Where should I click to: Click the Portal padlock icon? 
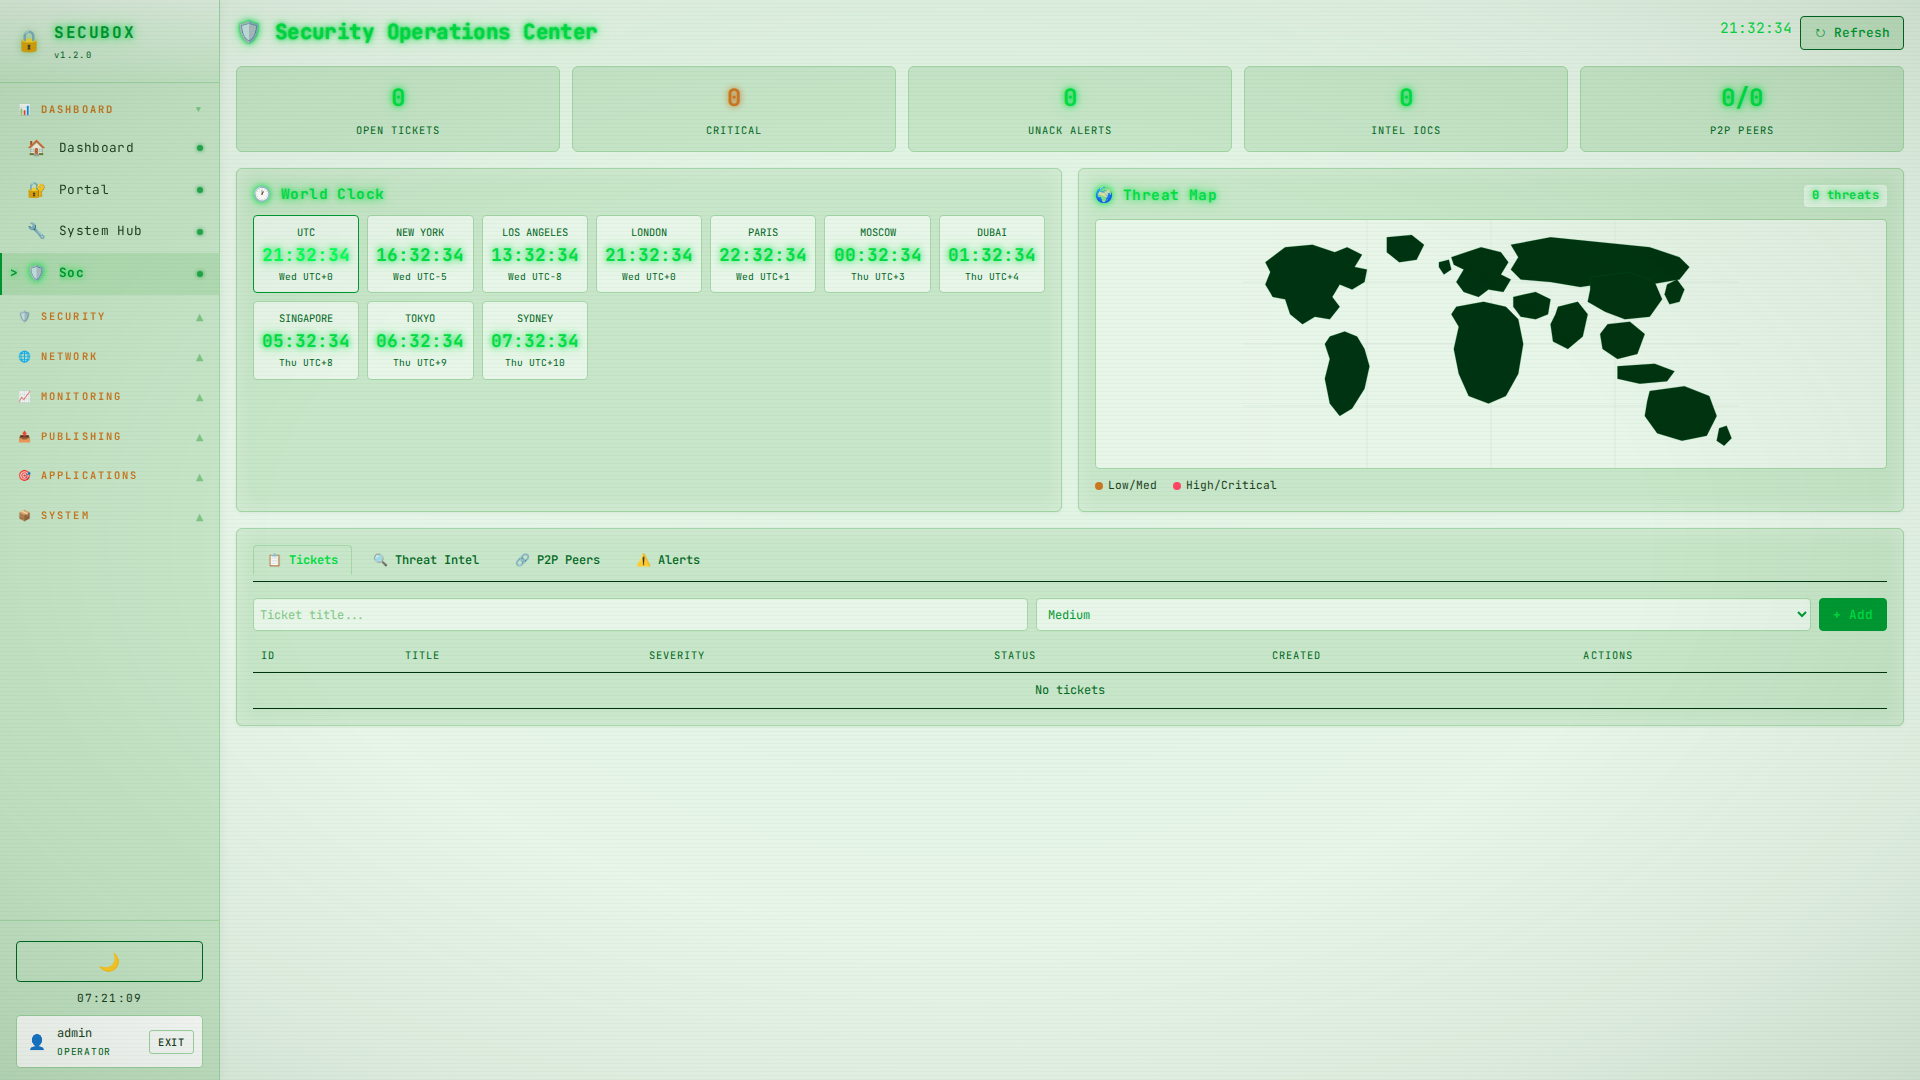[x=36, y=190]
